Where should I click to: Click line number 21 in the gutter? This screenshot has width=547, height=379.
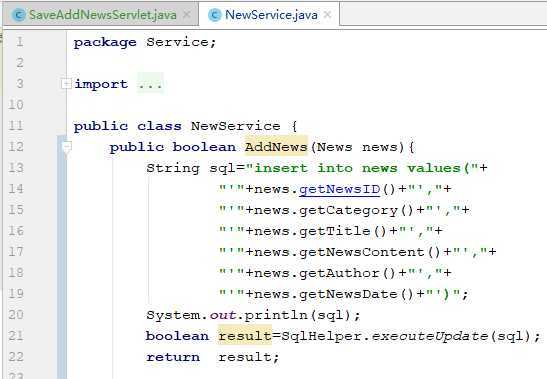tap(16, 336)
